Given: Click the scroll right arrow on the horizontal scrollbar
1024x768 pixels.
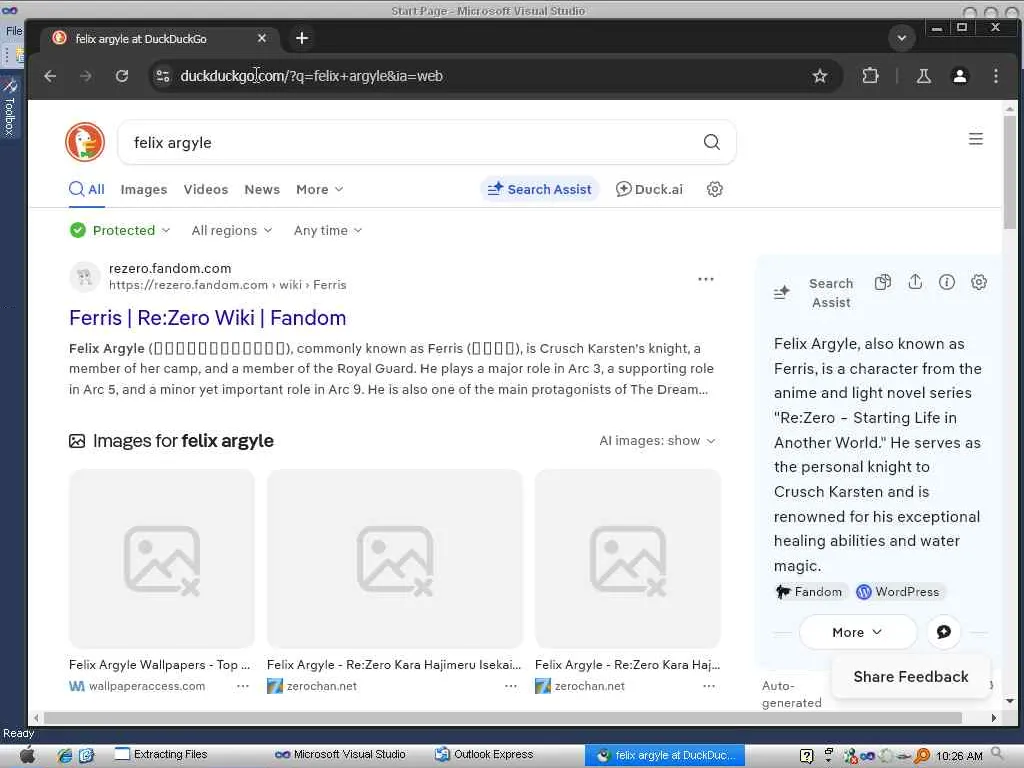Looking at the screenshot, I should click(x=994, y=718).
